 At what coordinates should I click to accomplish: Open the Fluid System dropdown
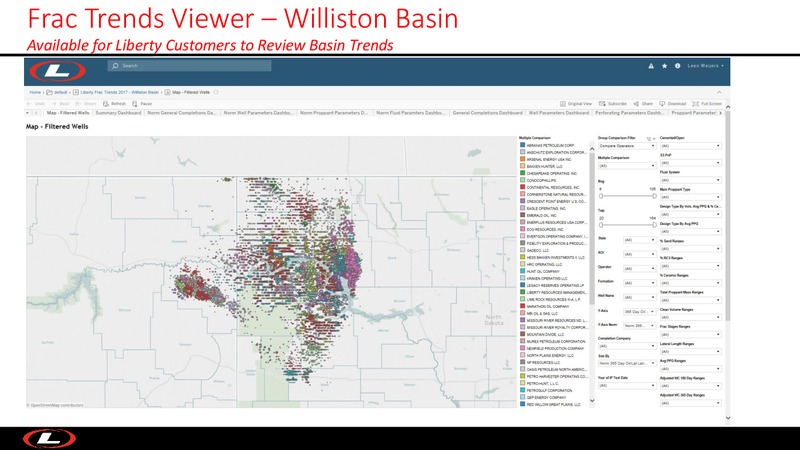690,180
